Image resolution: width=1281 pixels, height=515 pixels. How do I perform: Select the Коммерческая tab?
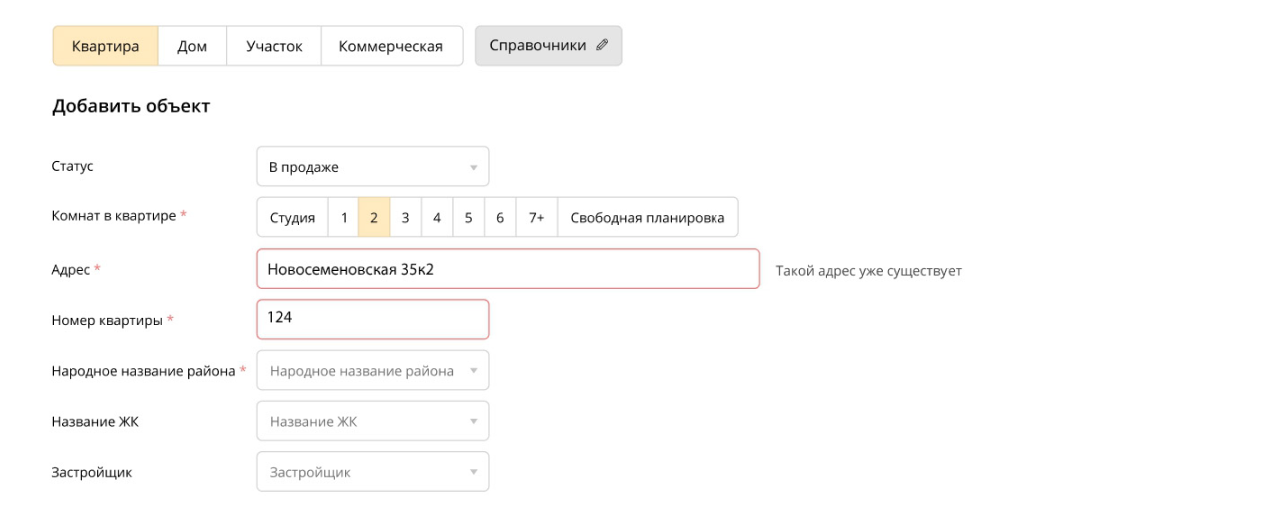[391, 46]
